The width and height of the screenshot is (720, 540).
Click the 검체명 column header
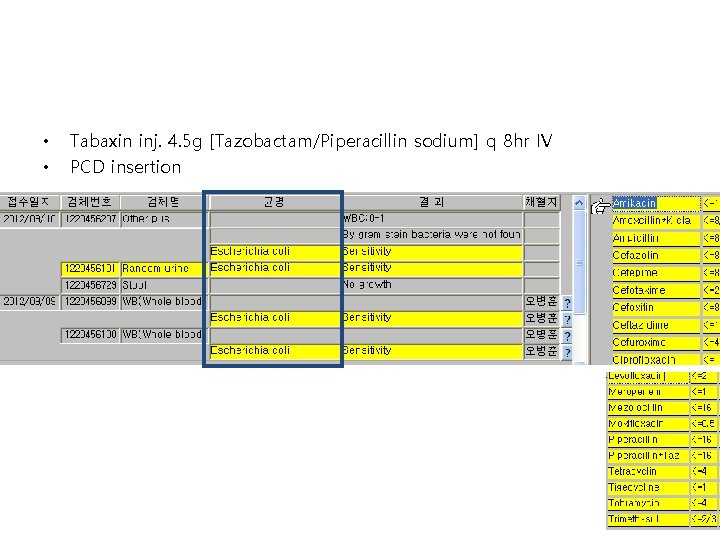(x=163, y=202)
